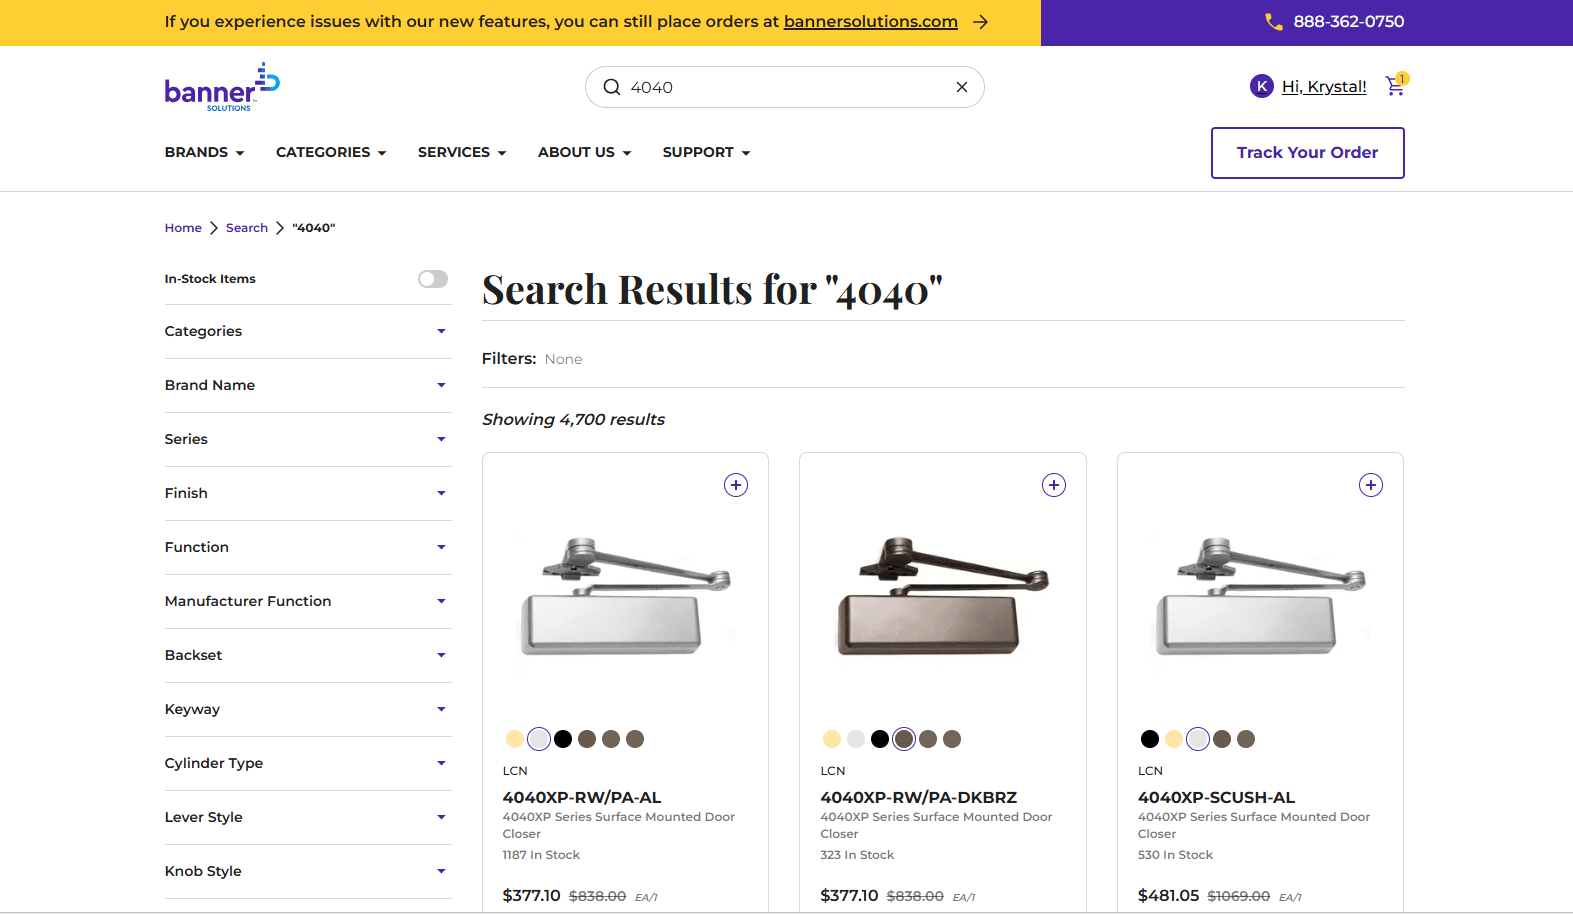Screen dimensions: 1573x914
Task: Select dark bronze swatch on 4040XP-RW/PA-DKBRZ card
Action: [x=904, y=739]
